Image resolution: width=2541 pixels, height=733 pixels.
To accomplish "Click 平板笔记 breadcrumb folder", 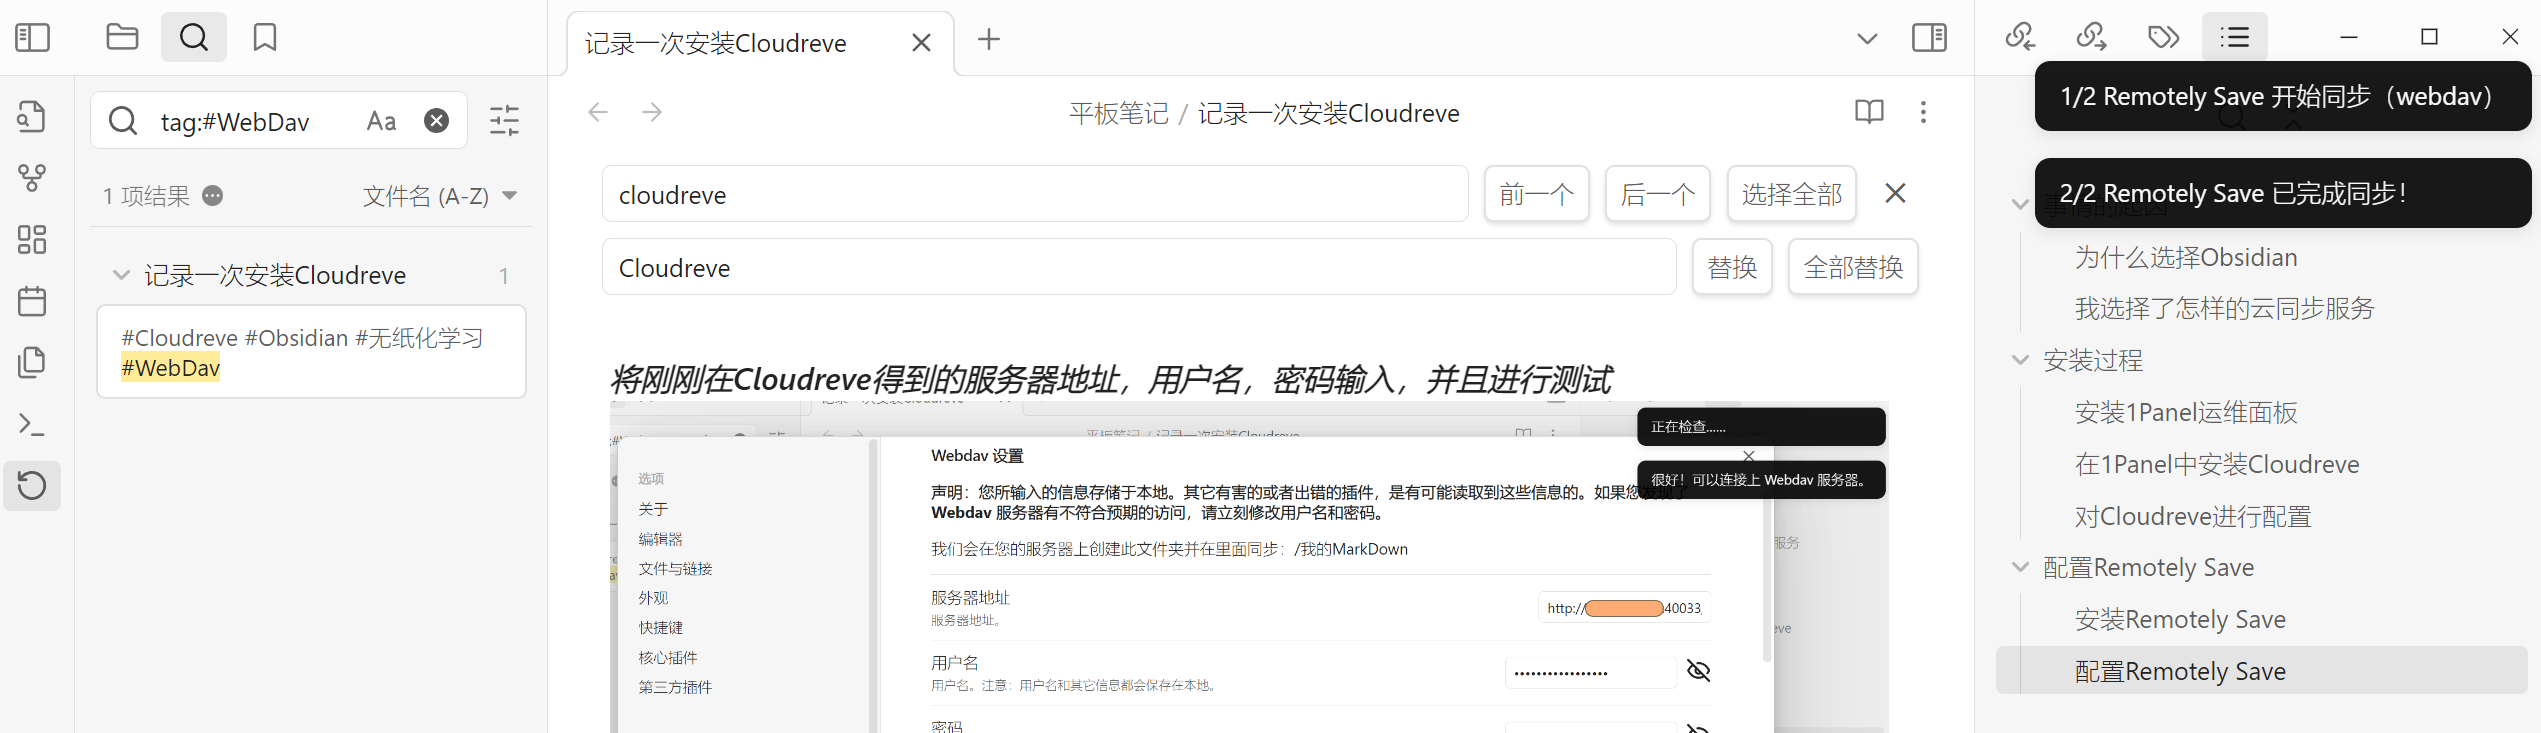I will 1118,114.
